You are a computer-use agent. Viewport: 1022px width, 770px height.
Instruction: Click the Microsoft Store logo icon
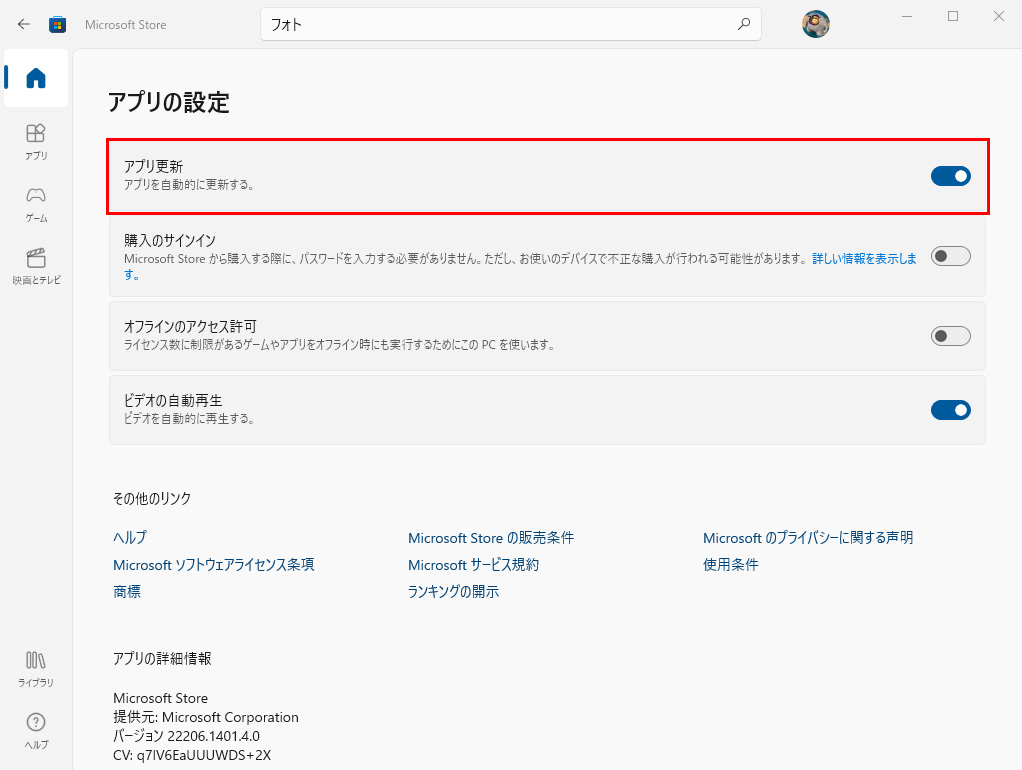[x=57, y=25]
